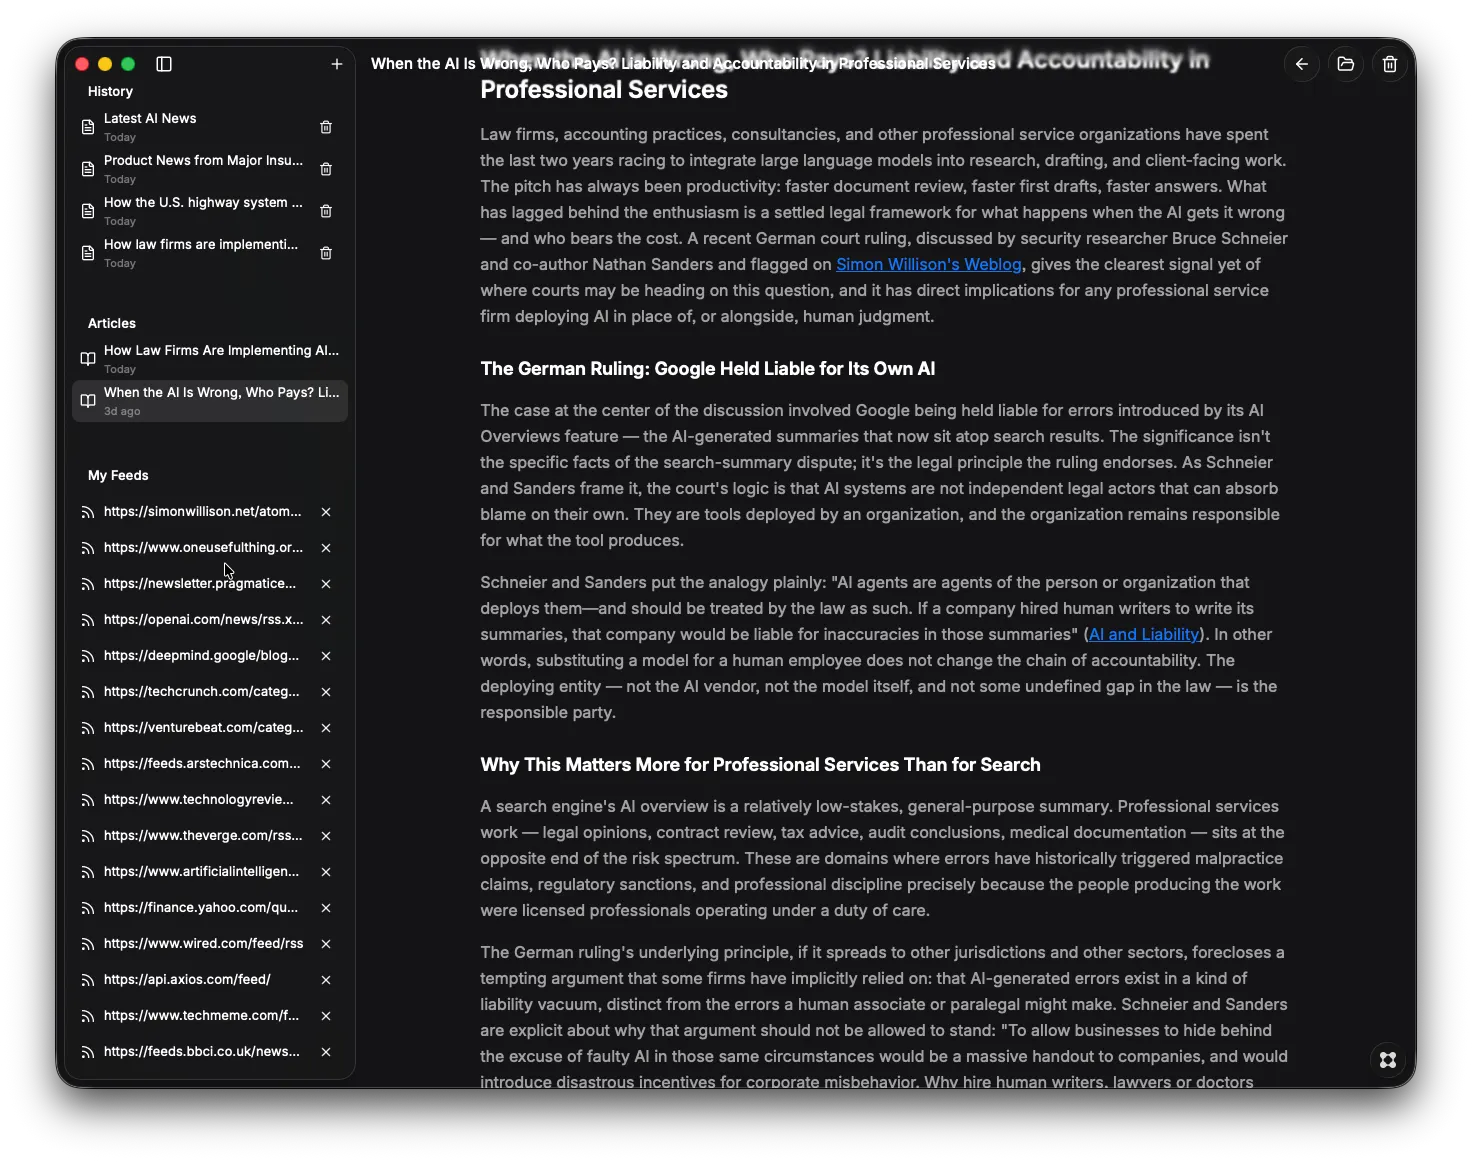Remove the newsletter.pragmatice... feed

(x=326, y=584)
